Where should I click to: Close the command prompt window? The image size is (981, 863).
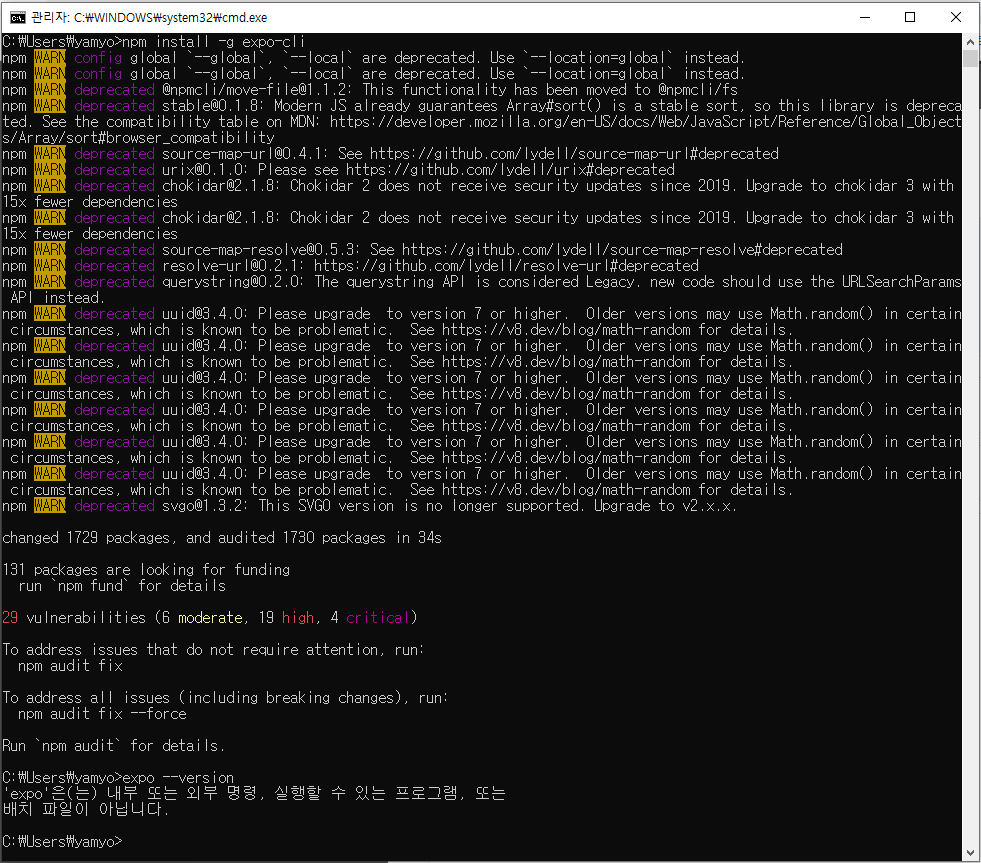(x=956, y=18)
